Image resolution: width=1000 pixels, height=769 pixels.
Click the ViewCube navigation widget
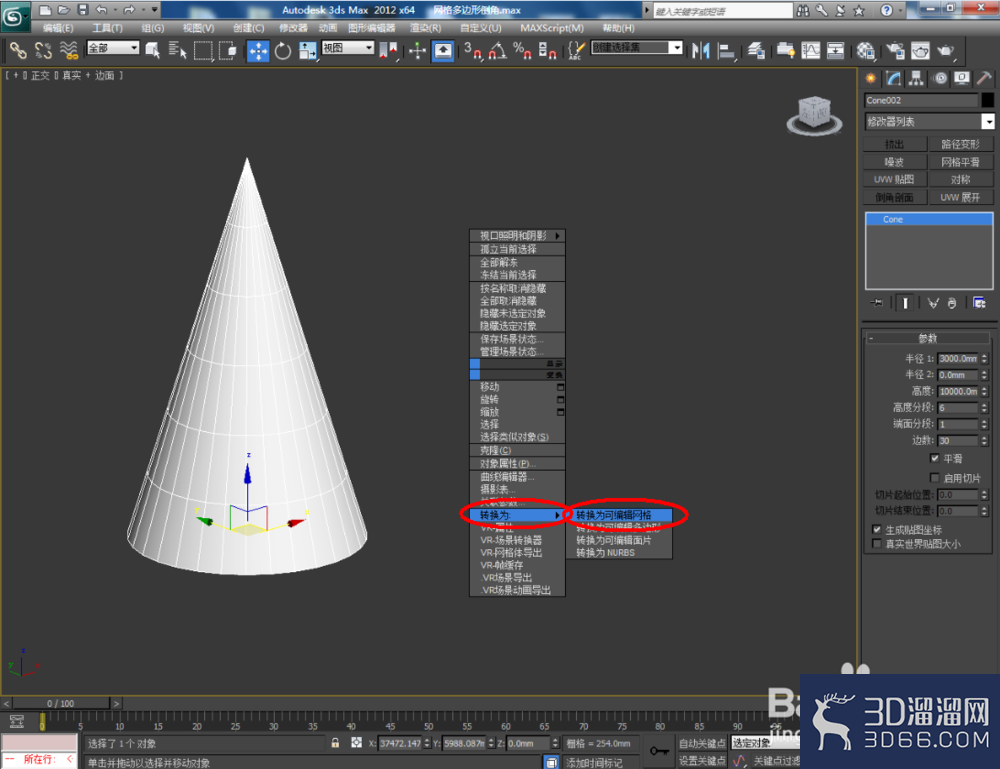[x=814, y=115]
